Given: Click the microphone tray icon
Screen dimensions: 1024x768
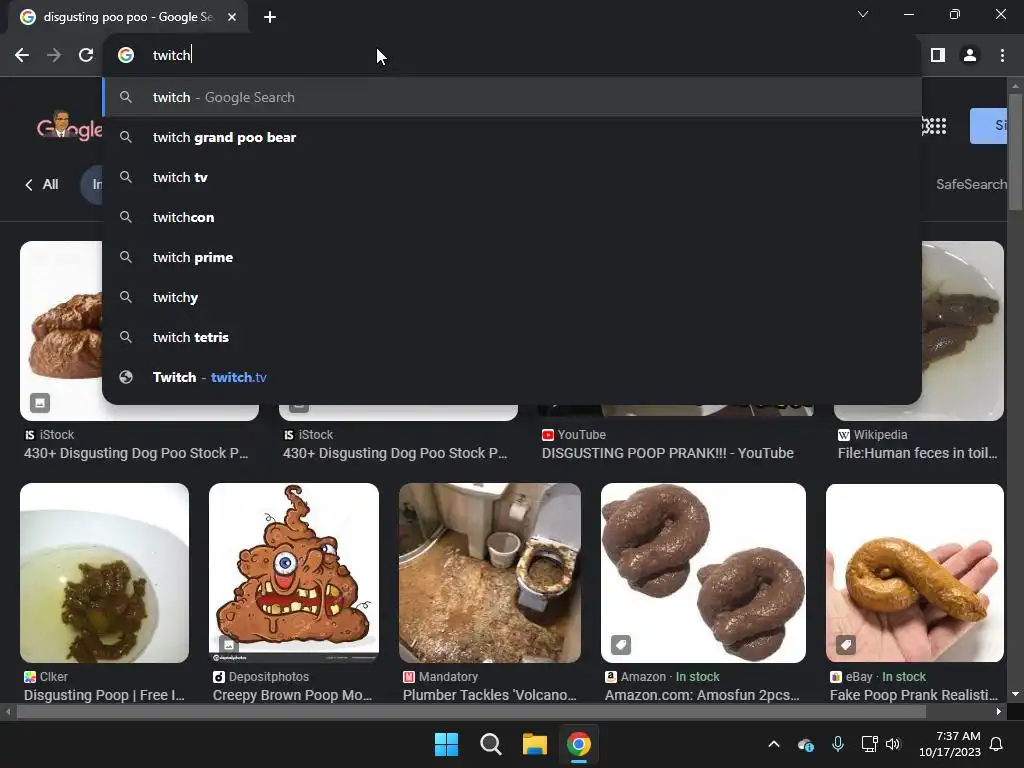Looking at the screenshot, I should pyautogui.click(x=838, y=744).
